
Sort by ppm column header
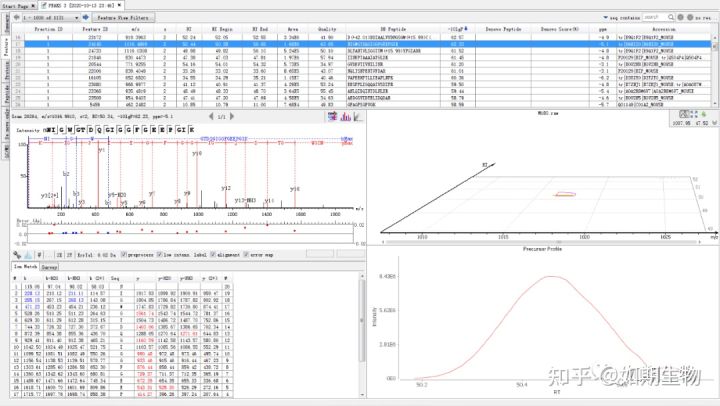point(602,29)
